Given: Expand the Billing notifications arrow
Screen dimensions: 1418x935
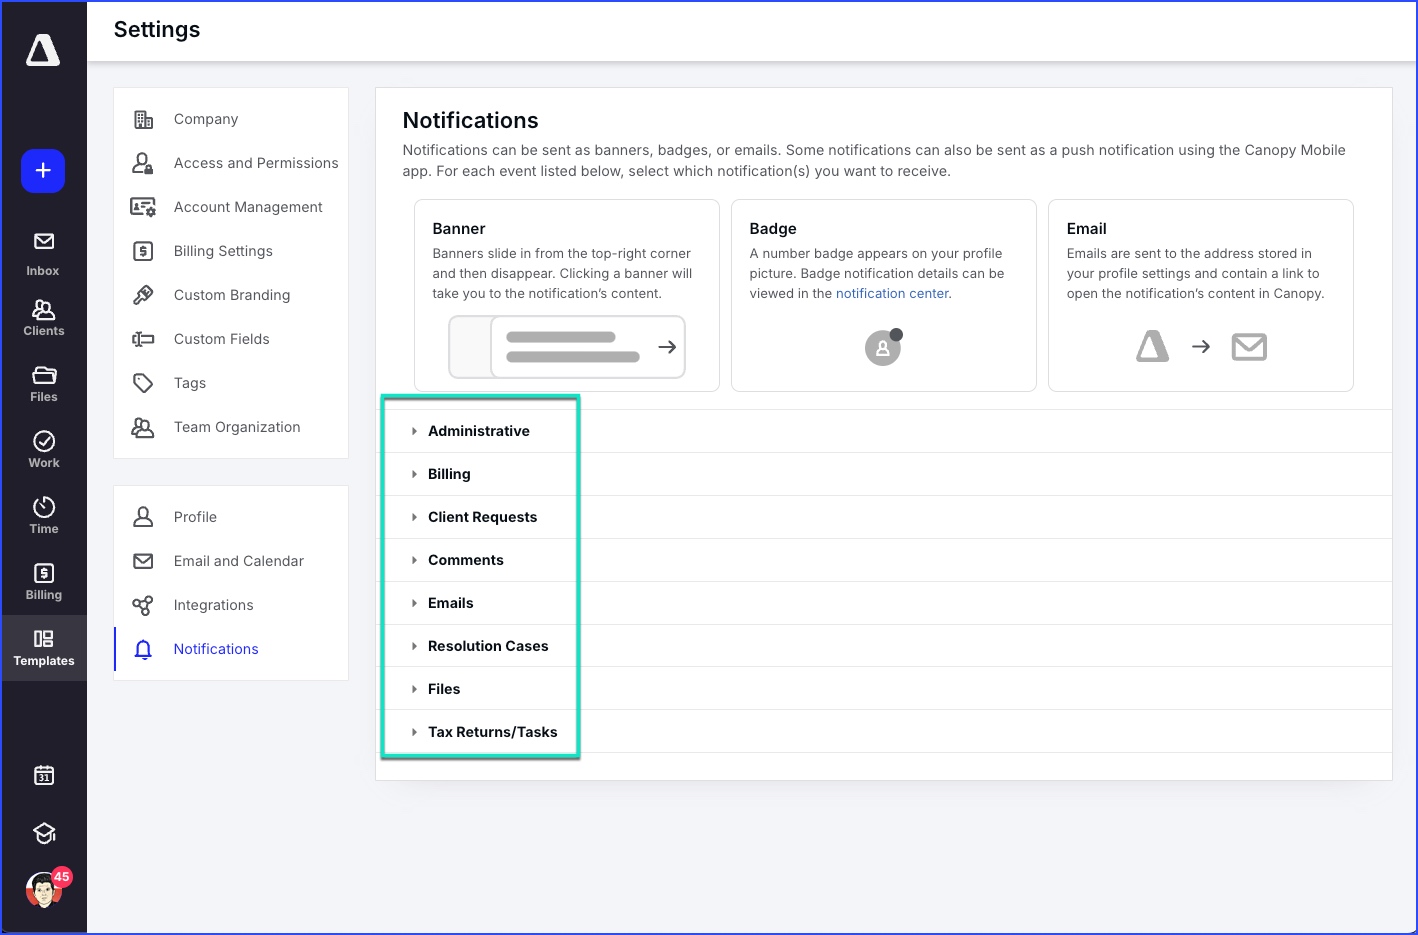Looking at the screenshot, I should [x=414, y=474].
